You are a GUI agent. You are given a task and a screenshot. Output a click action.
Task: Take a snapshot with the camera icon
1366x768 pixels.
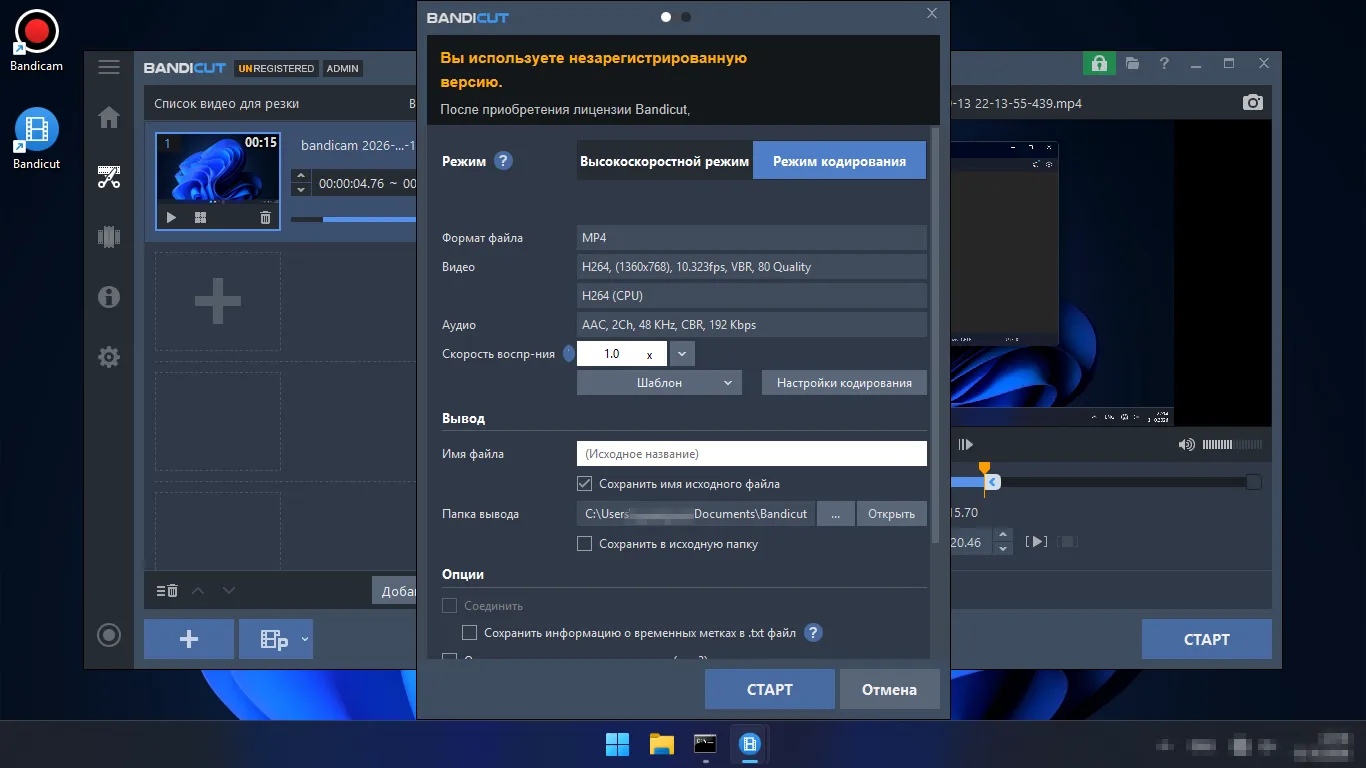(1253, 103)
